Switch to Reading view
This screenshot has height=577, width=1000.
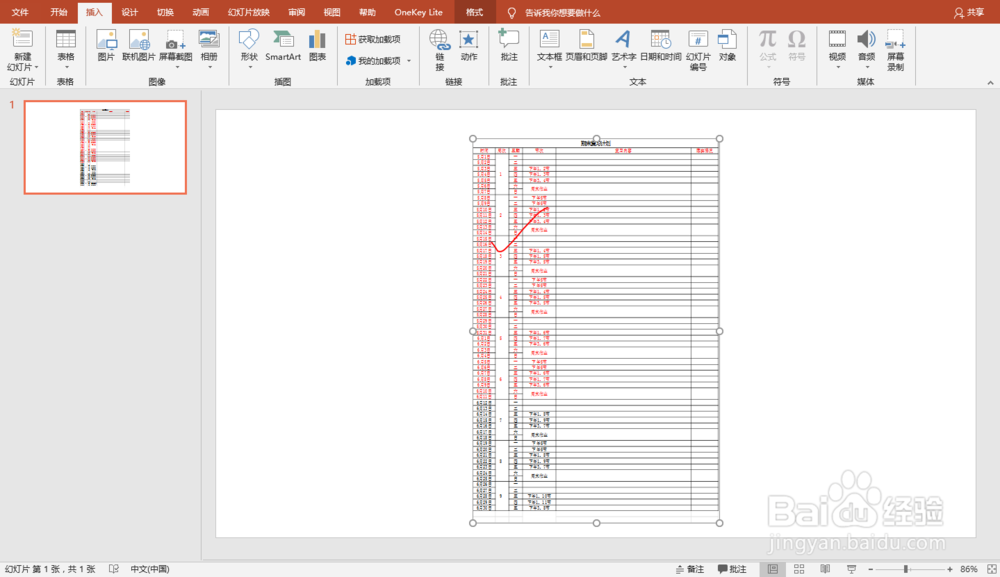pyautogui.click(x=825, y=569)
